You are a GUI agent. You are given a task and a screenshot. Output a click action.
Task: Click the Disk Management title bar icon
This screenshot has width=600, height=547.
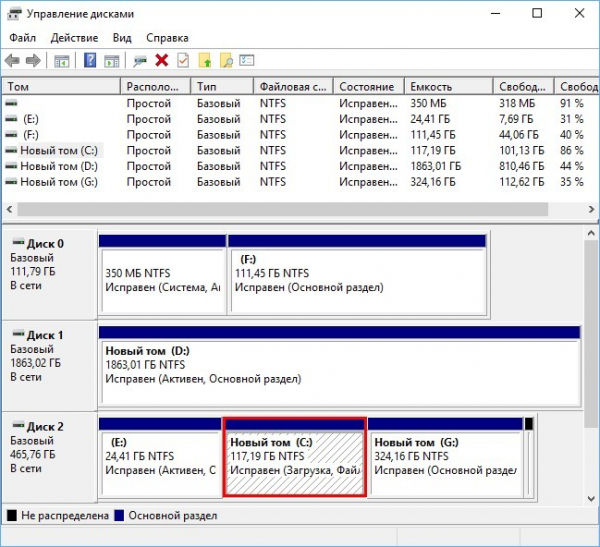pyautogui.click(x=15, y=14)
